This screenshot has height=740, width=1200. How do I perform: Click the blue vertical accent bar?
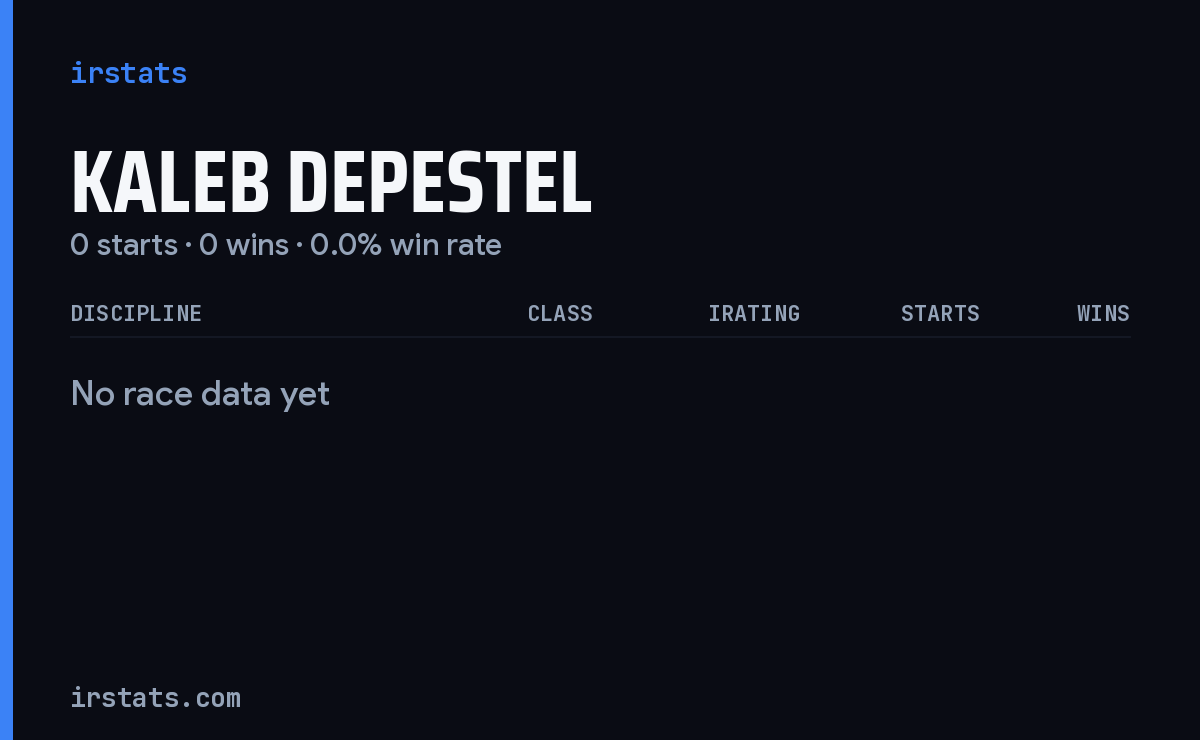tap(6, 370)
